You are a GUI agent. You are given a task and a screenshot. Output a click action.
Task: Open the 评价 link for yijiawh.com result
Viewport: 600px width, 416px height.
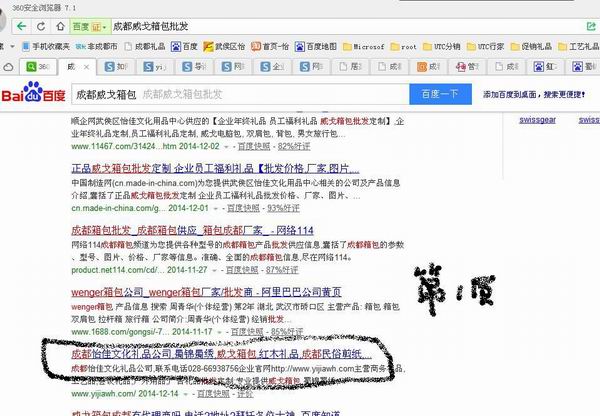coord(245,394)
